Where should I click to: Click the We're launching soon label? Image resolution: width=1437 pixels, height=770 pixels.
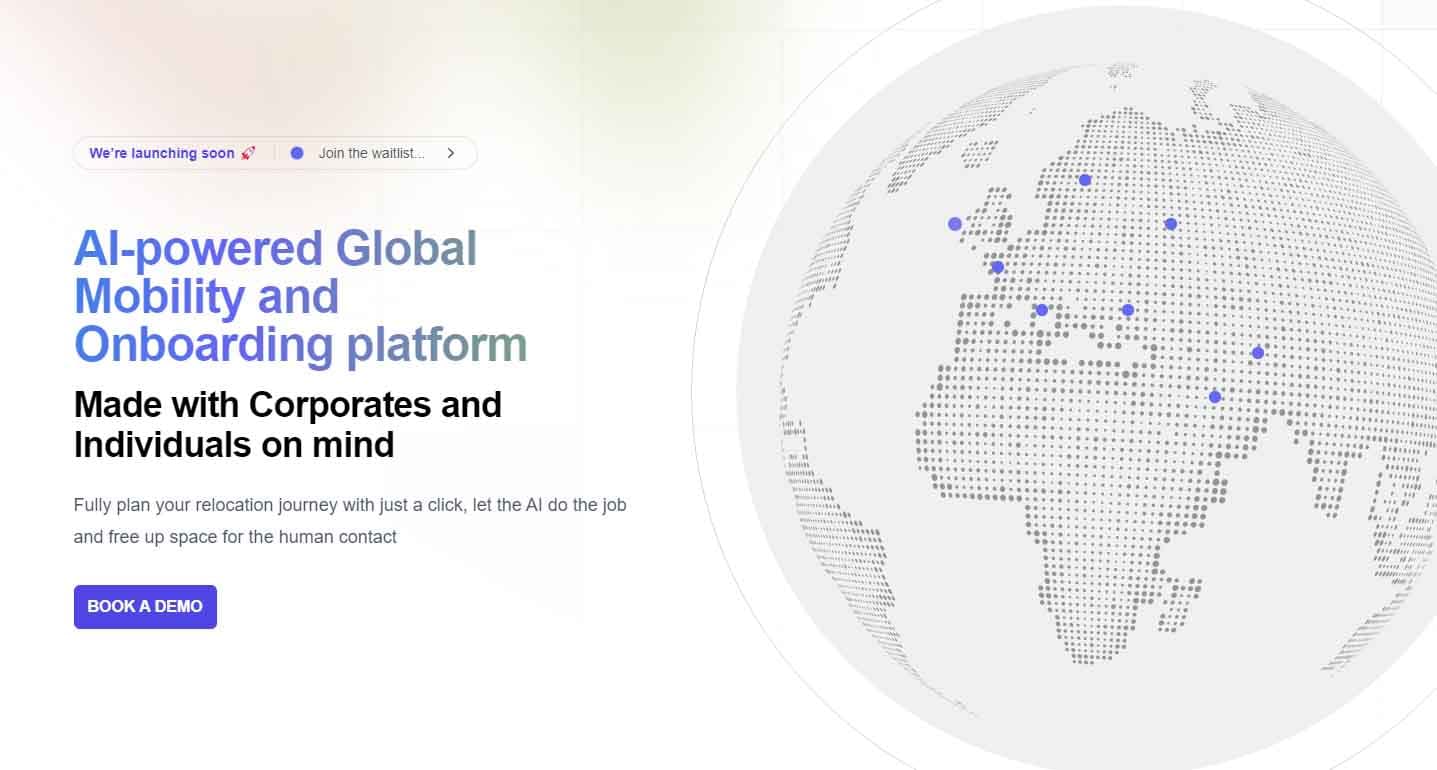(162, 153)
